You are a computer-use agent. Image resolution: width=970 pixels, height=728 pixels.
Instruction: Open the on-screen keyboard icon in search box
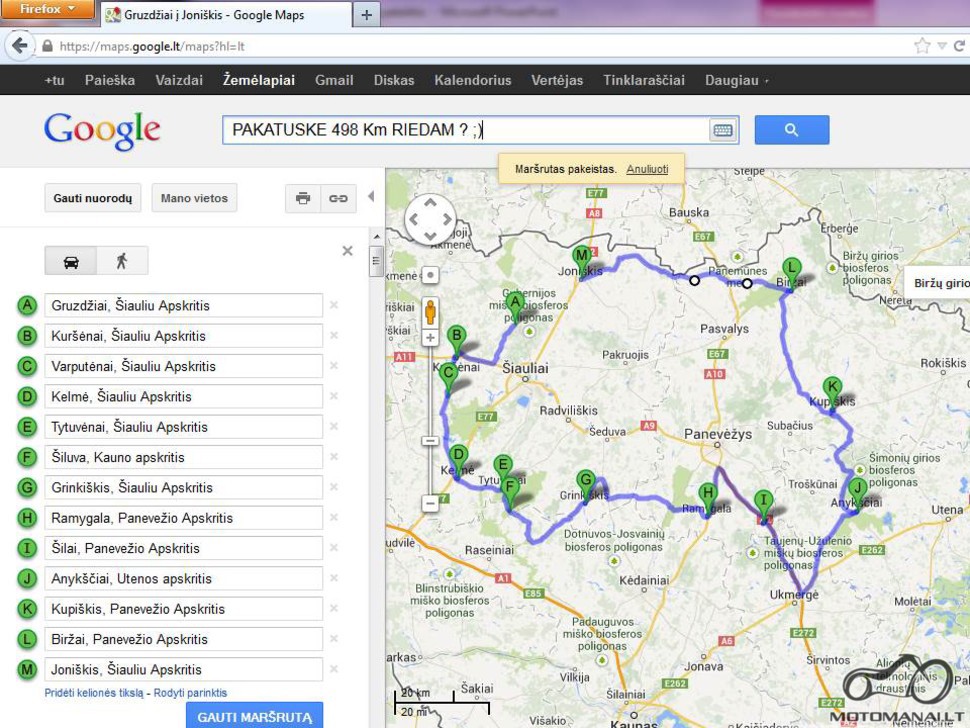point(723,130)
